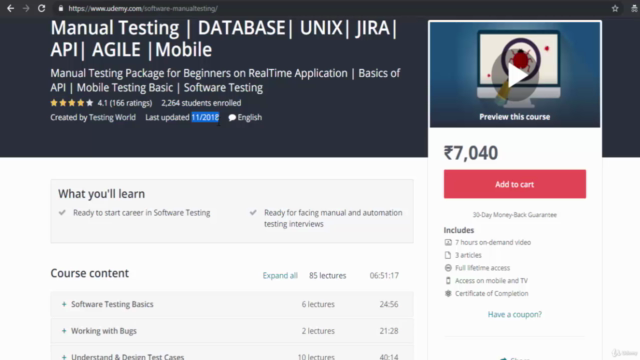Image resolution: width=640 pixels, height=360 pixels.
Task: Click the Access on mobile and TV icon
Action: click(x=448, y=280)
